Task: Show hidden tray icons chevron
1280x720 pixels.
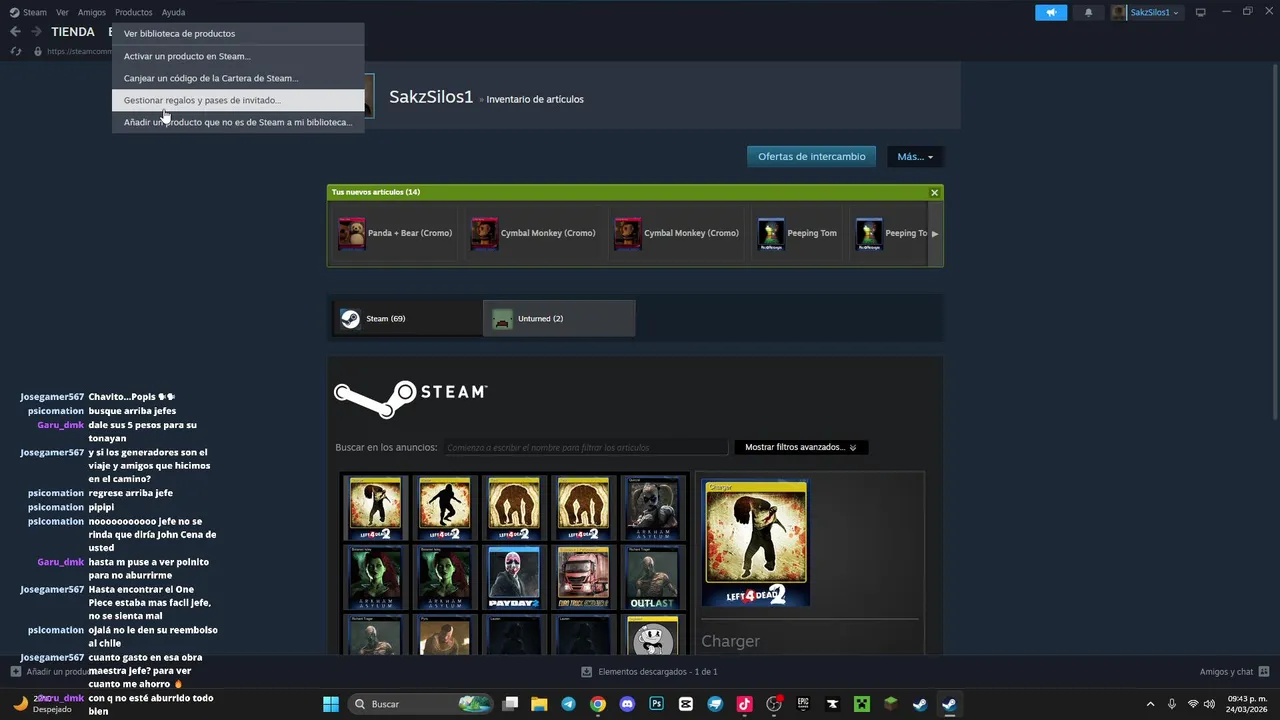Action: tap(1150, 704)
